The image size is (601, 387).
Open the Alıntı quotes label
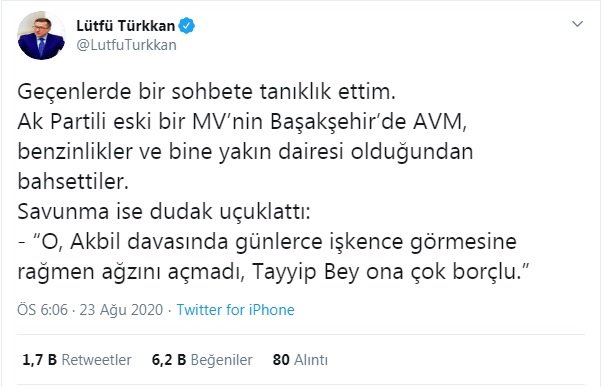point(311,360)
